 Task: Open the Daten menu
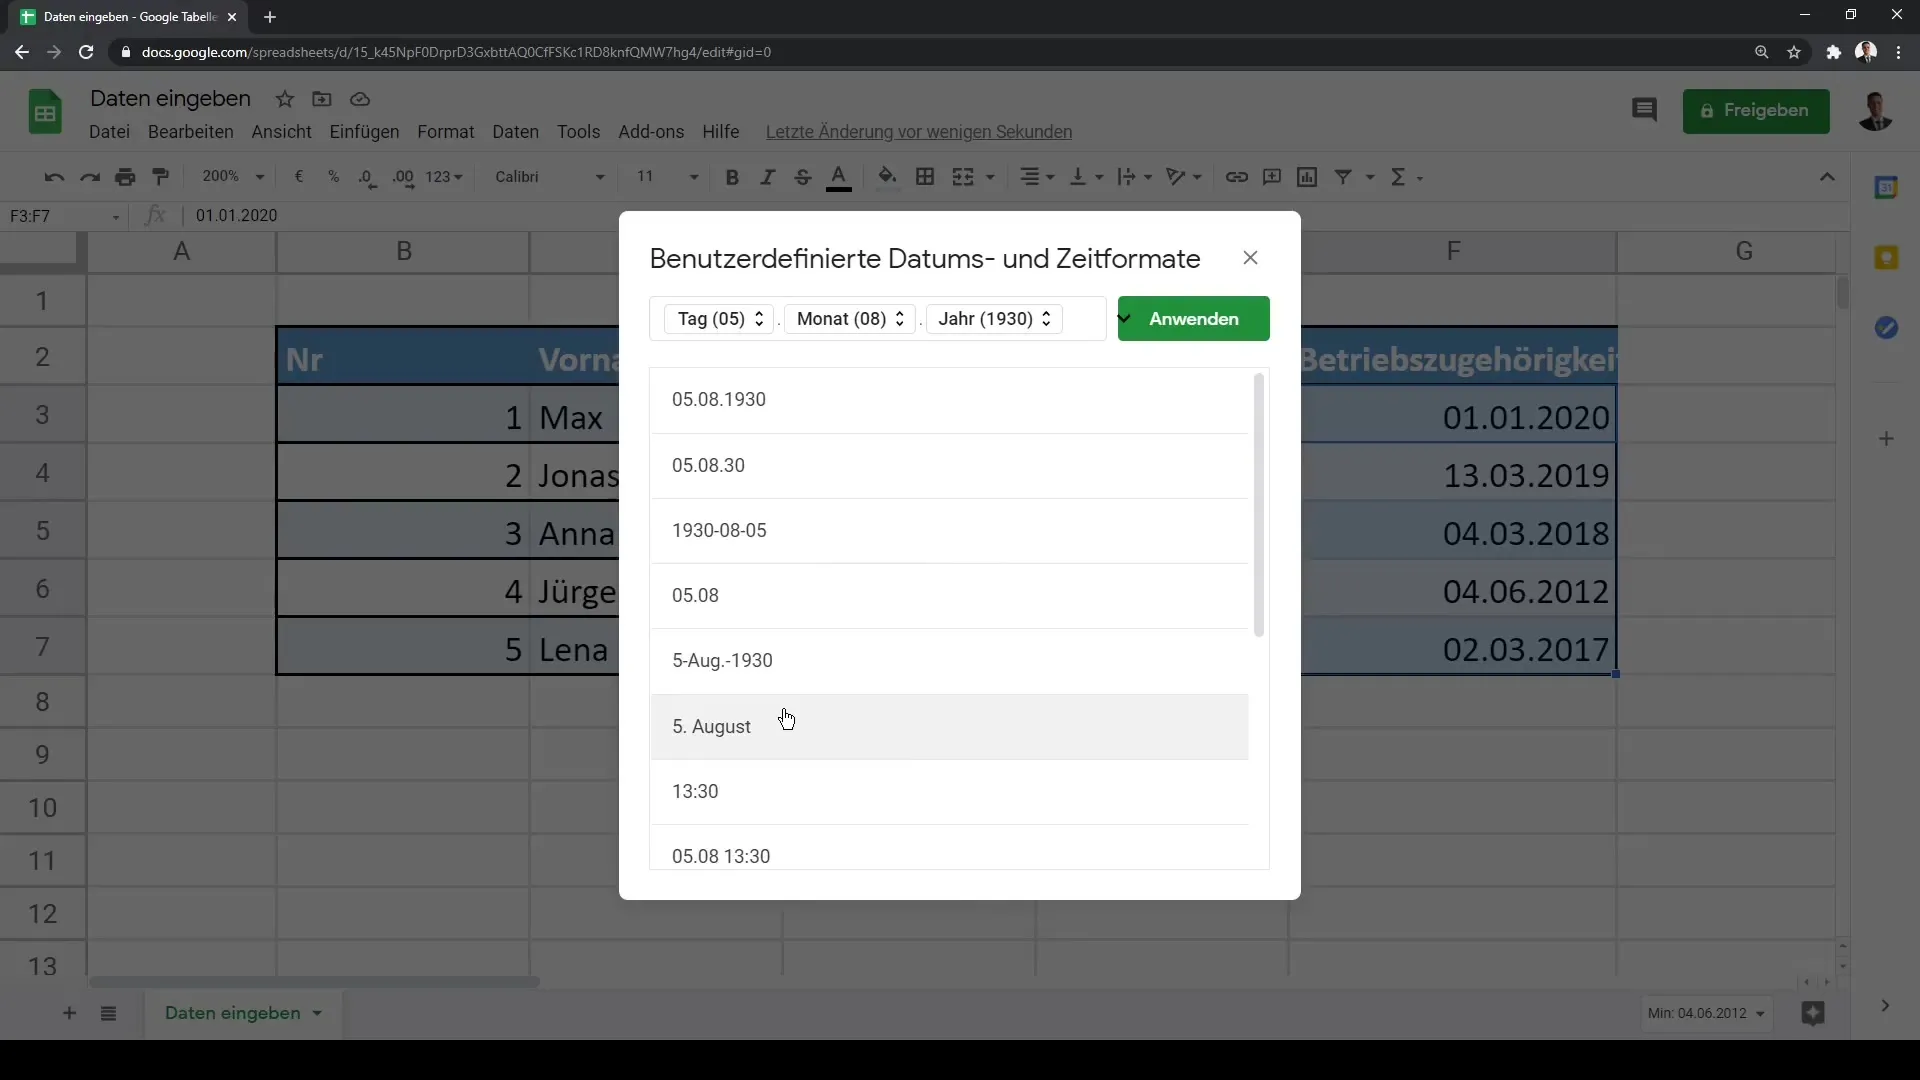coord(515,132)
